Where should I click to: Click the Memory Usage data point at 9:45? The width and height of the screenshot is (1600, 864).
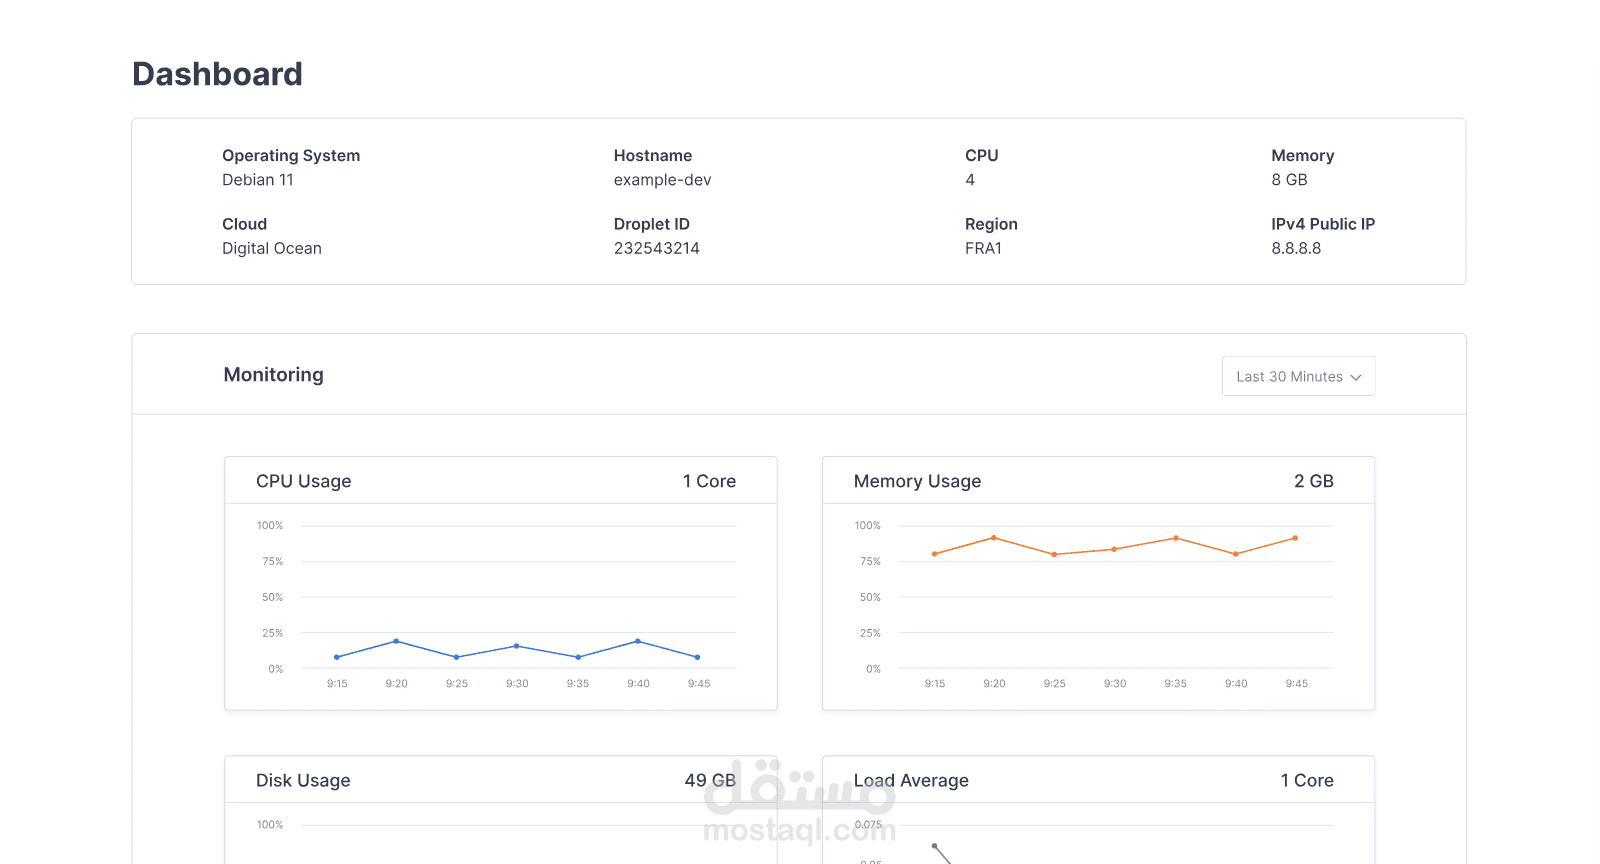point(1295,538)
